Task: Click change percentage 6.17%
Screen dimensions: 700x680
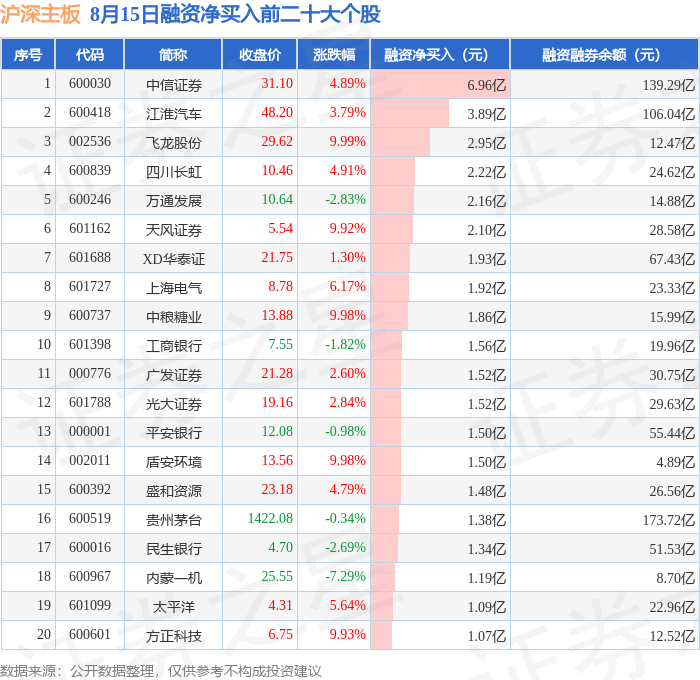Action: (347, 287)
